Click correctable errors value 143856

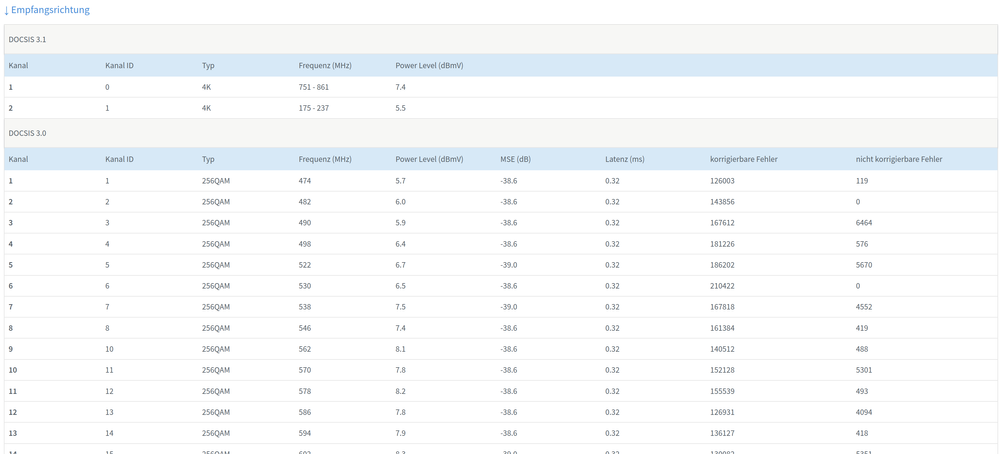pyautogui.click(x=722, y=202)
